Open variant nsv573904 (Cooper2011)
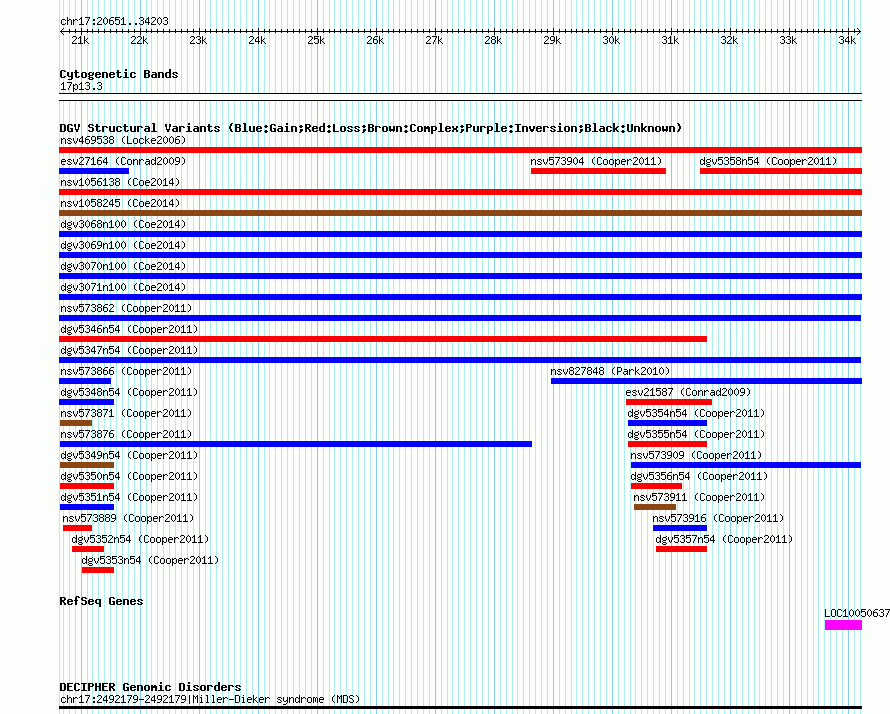Screen dimensions: 890x714 pos(597,161)
